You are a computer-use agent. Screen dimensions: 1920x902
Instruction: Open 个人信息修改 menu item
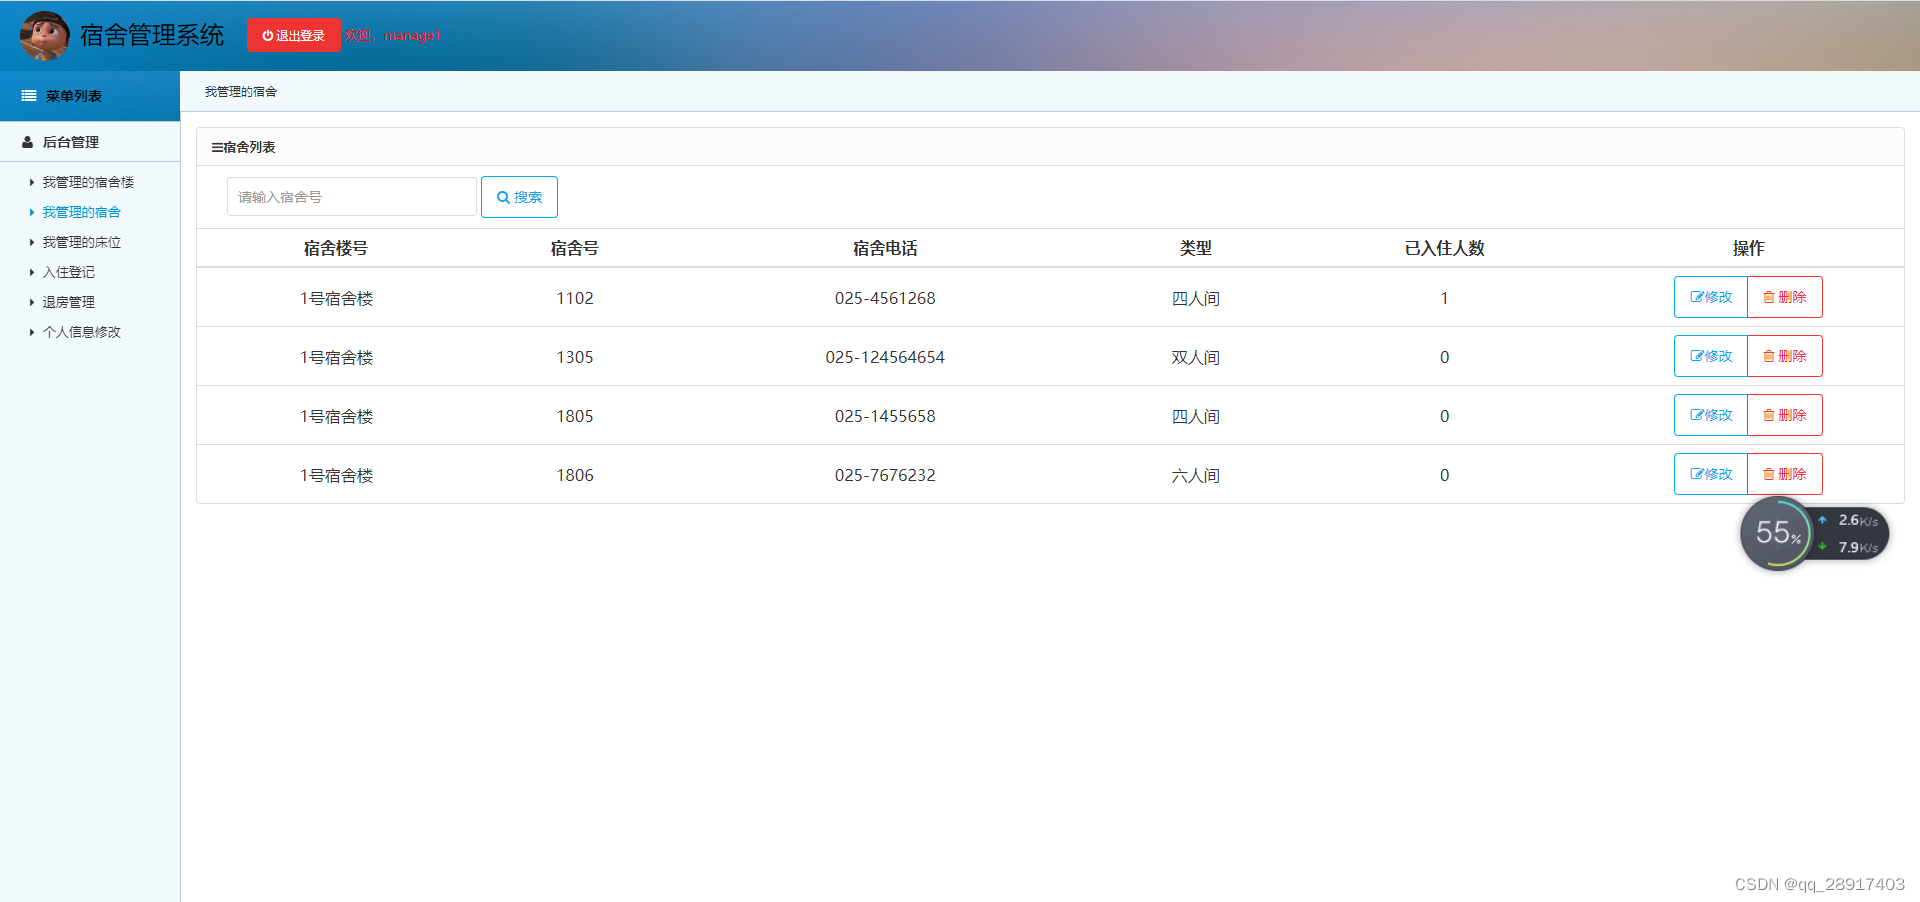pyautogui.click(x=81, y=332)
